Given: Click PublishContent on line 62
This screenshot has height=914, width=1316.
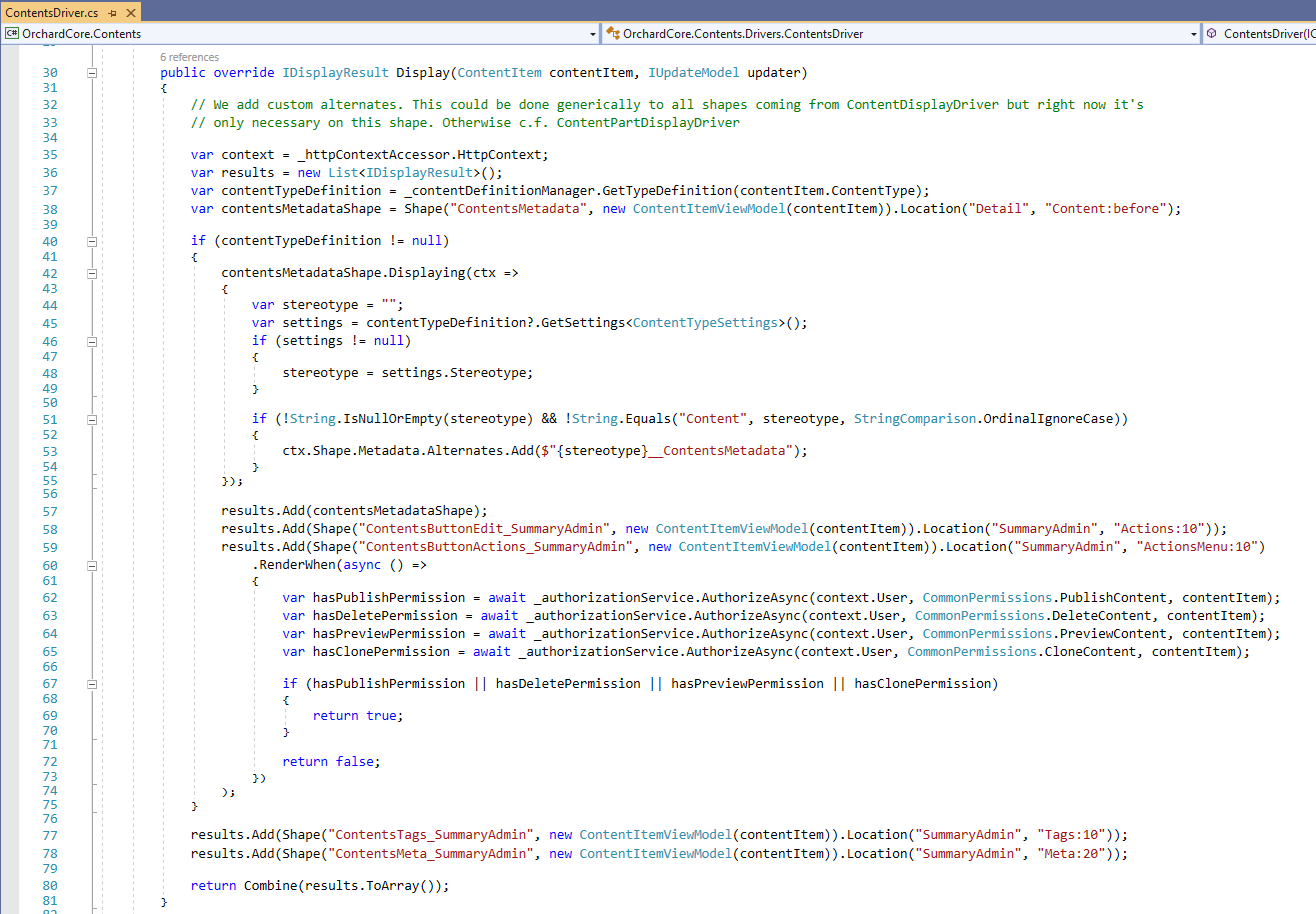Looking at the screenshot, I should pos(1113,598).
